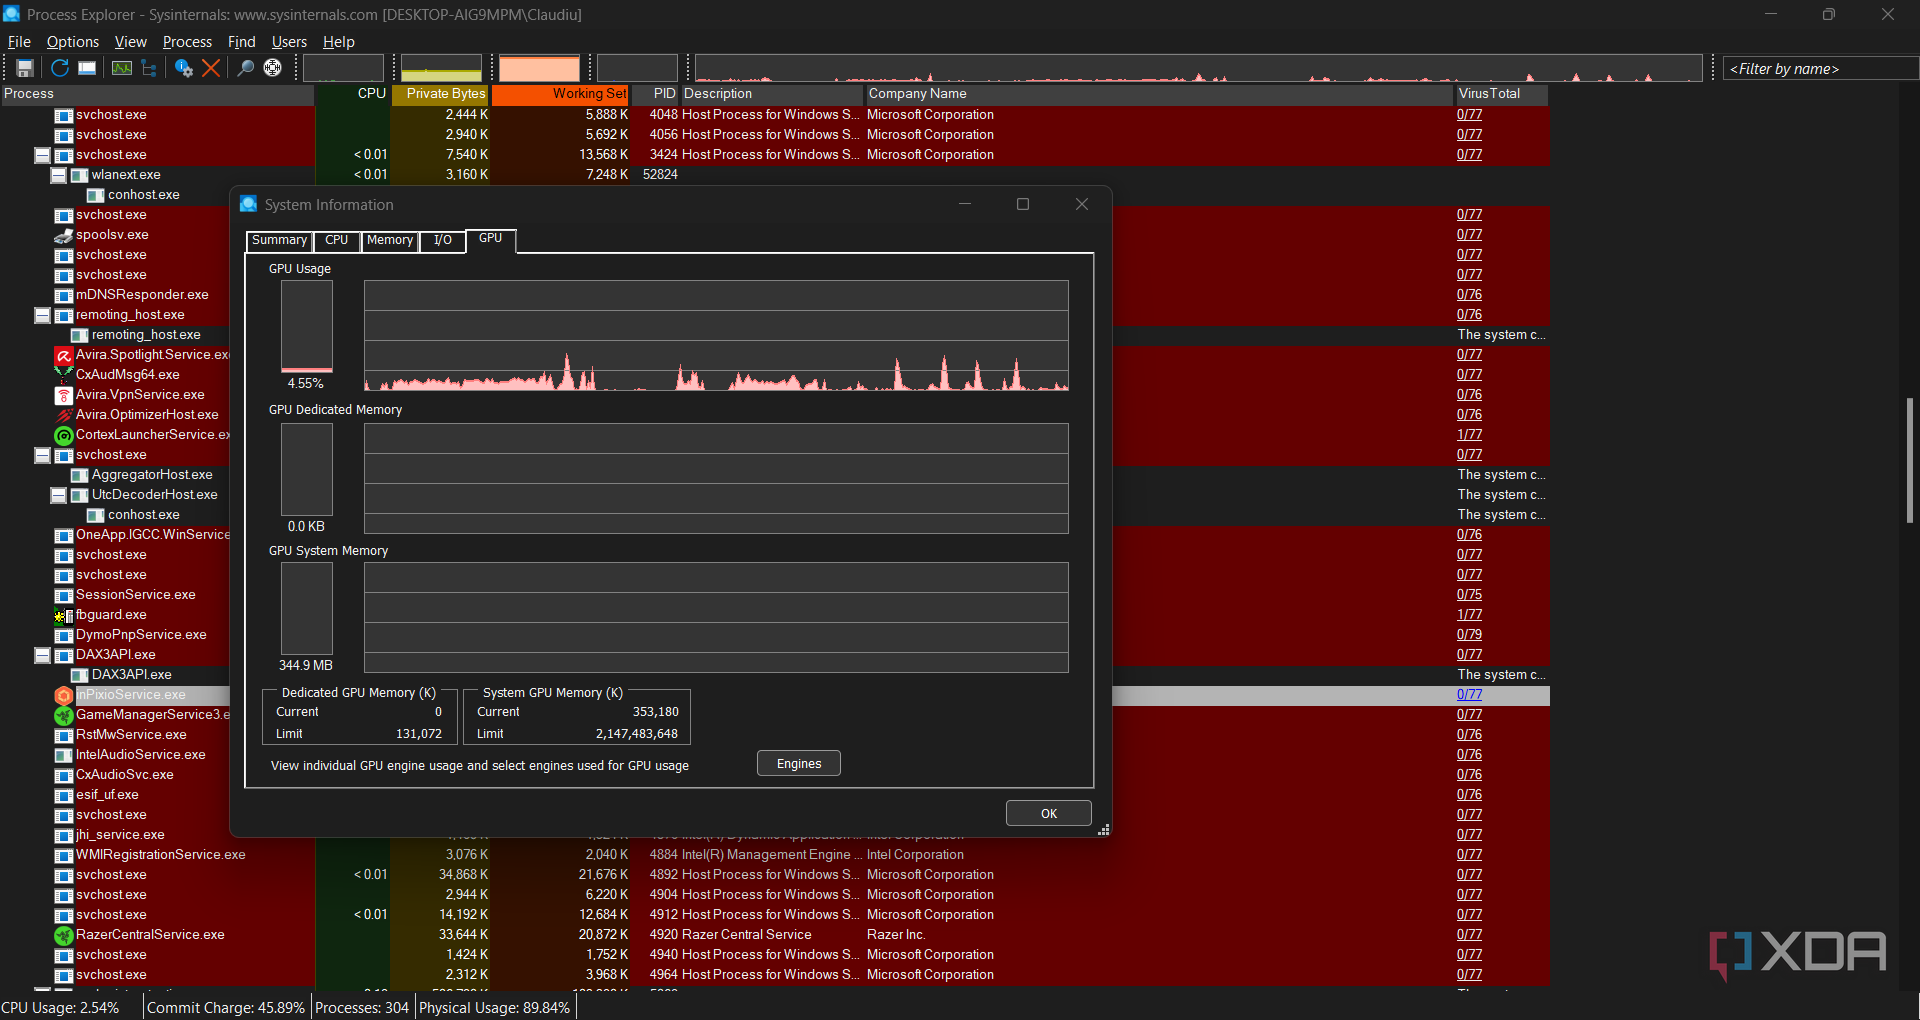Open the Options menu

[x=72, y=41]
